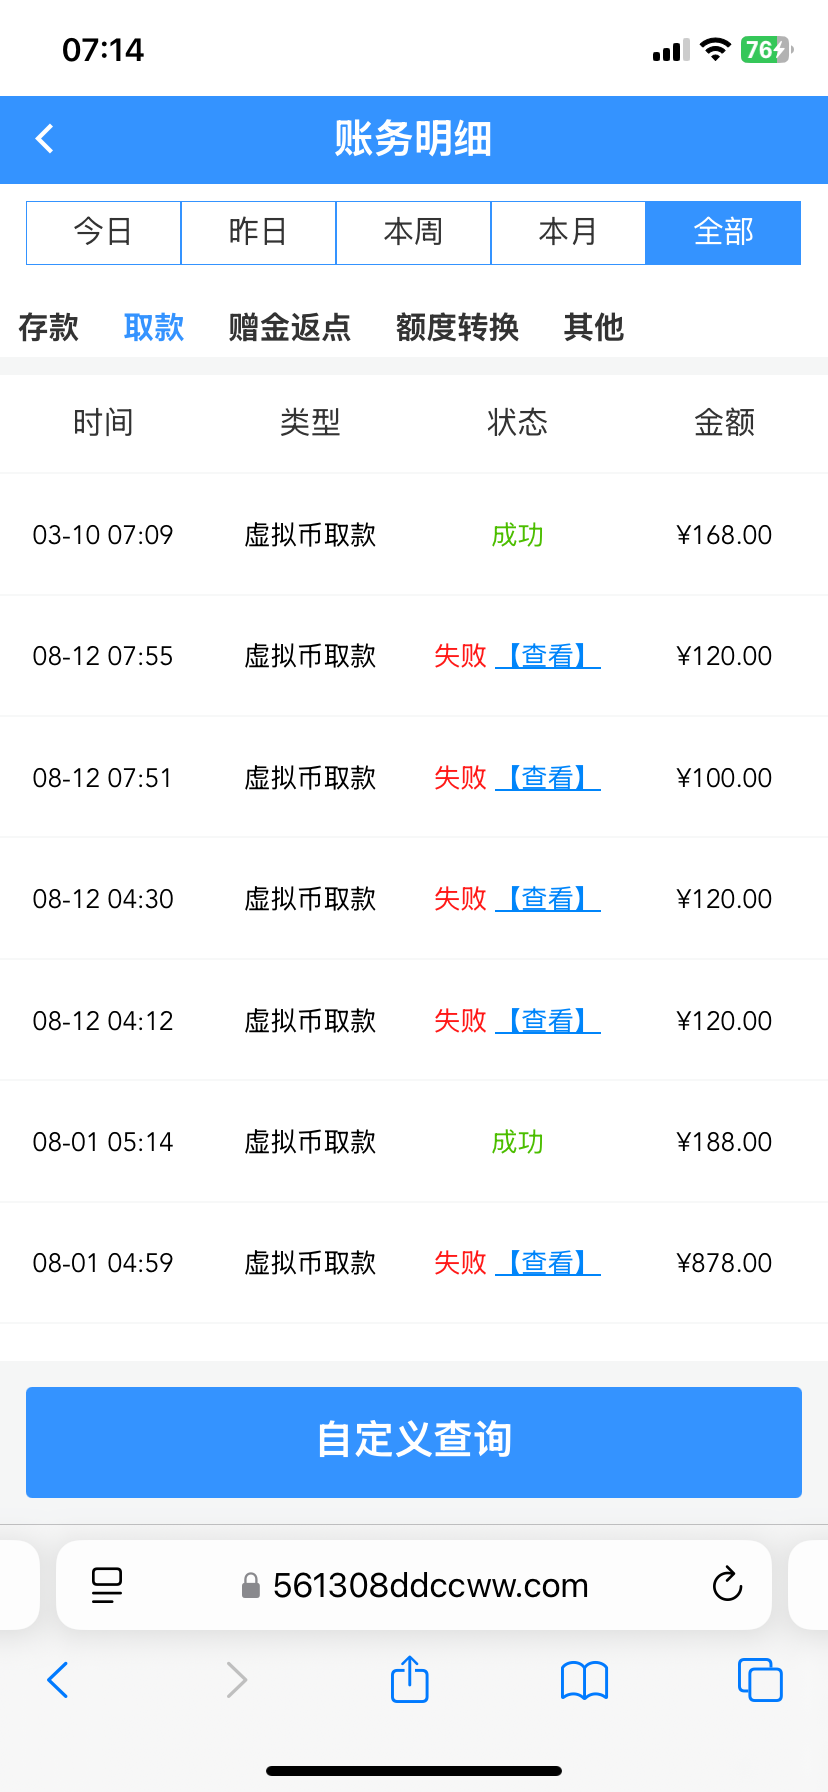The height and width of the screenshot is (1792, 828).
Task: Switch to 赠金返点 category
Action: coord(290,327)
